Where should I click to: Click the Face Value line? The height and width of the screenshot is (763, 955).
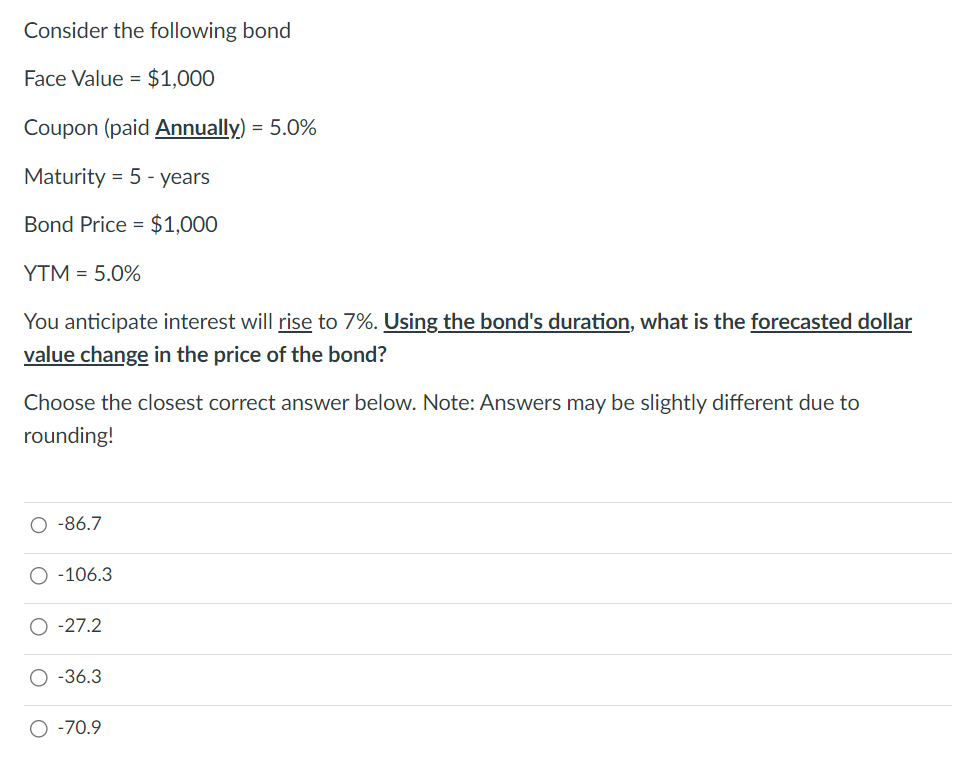click(119, 78)
